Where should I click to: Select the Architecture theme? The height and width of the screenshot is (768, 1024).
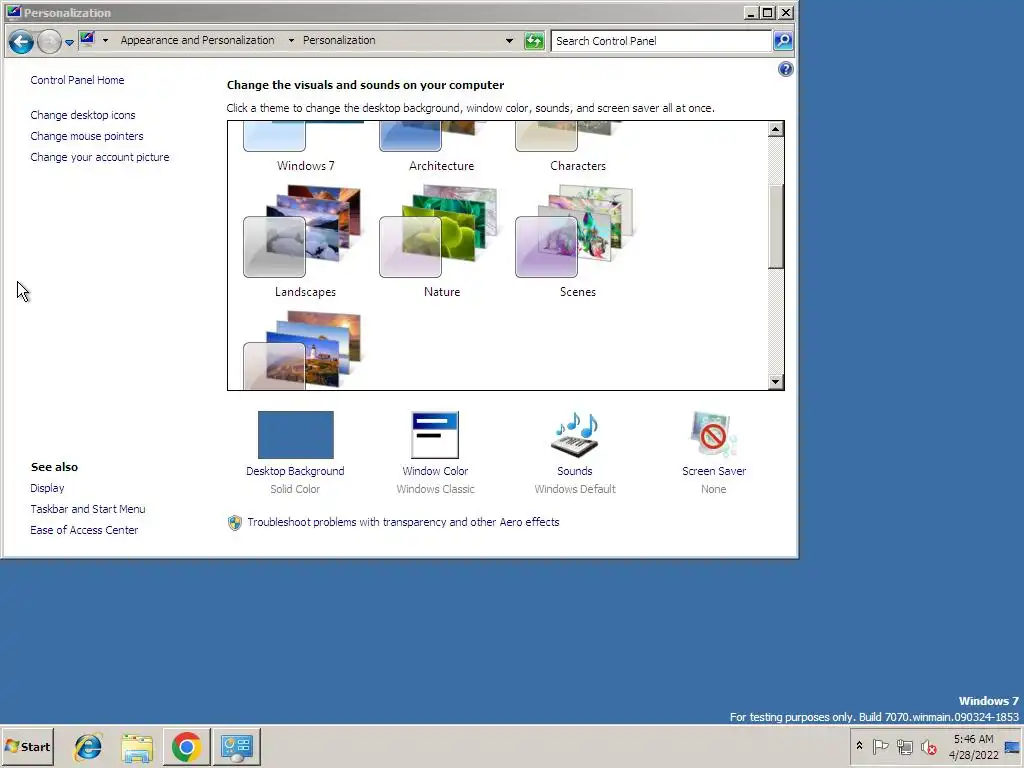coord(441,147)
